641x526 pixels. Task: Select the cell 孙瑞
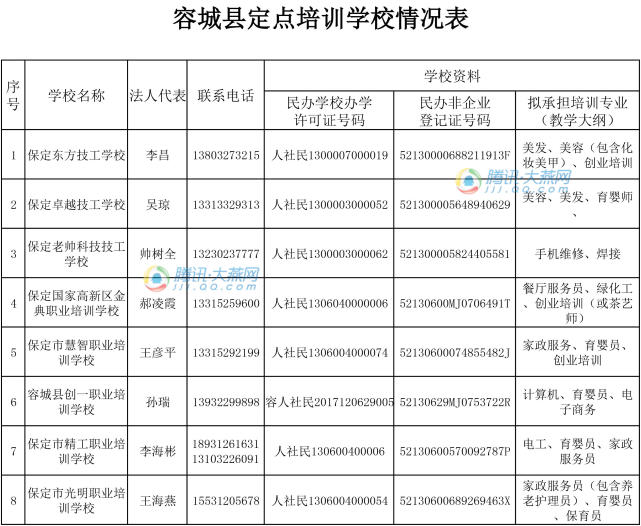pyautogui.click(x=158, y=402)
